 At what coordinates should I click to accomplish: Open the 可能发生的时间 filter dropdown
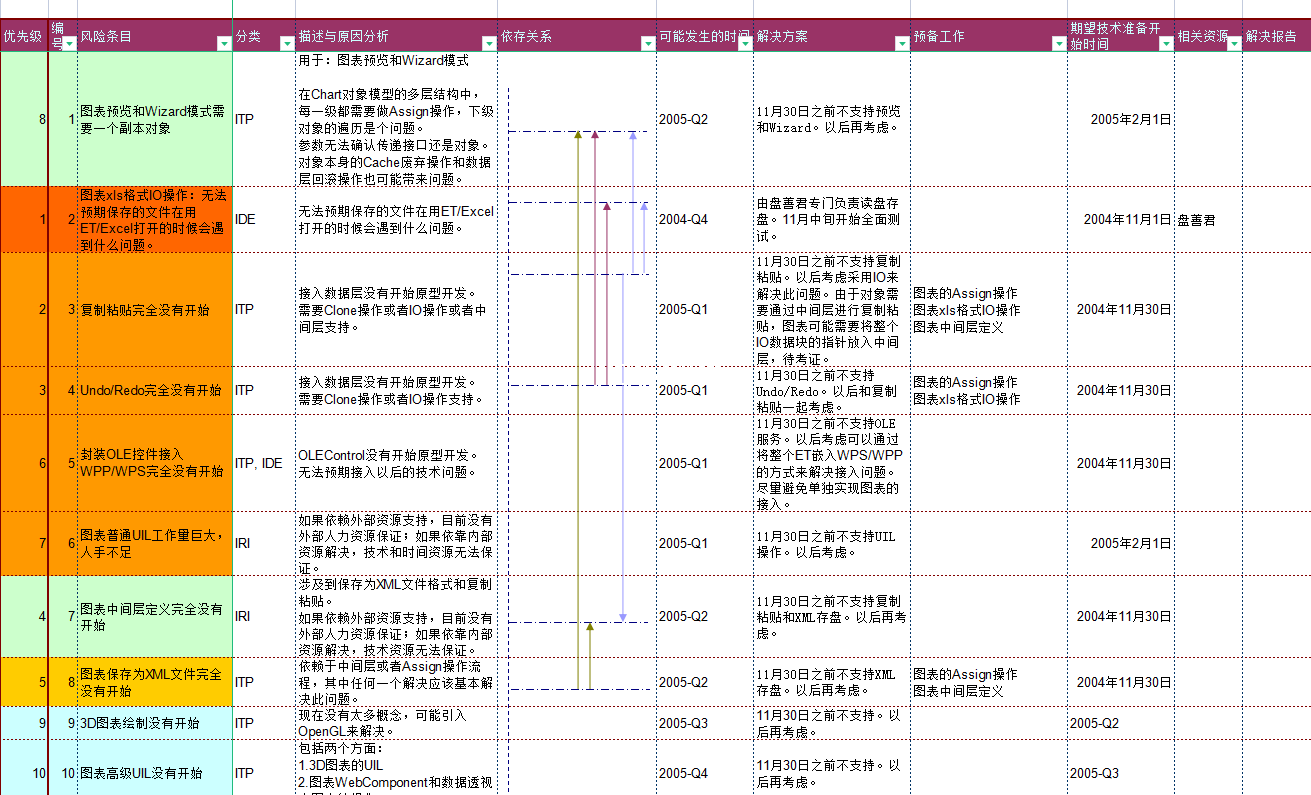(x=744, y=44)
